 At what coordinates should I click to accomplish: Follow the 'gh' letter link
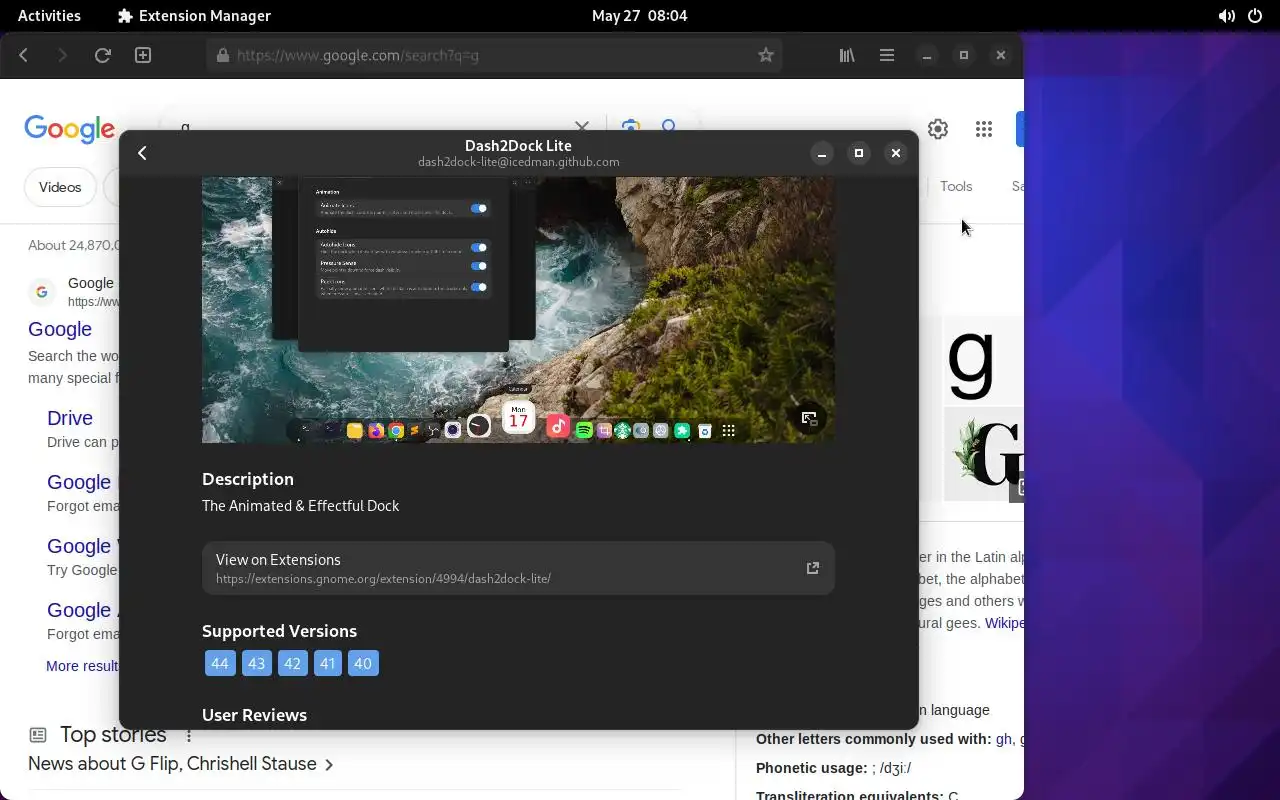click(x=1004, y=739)
